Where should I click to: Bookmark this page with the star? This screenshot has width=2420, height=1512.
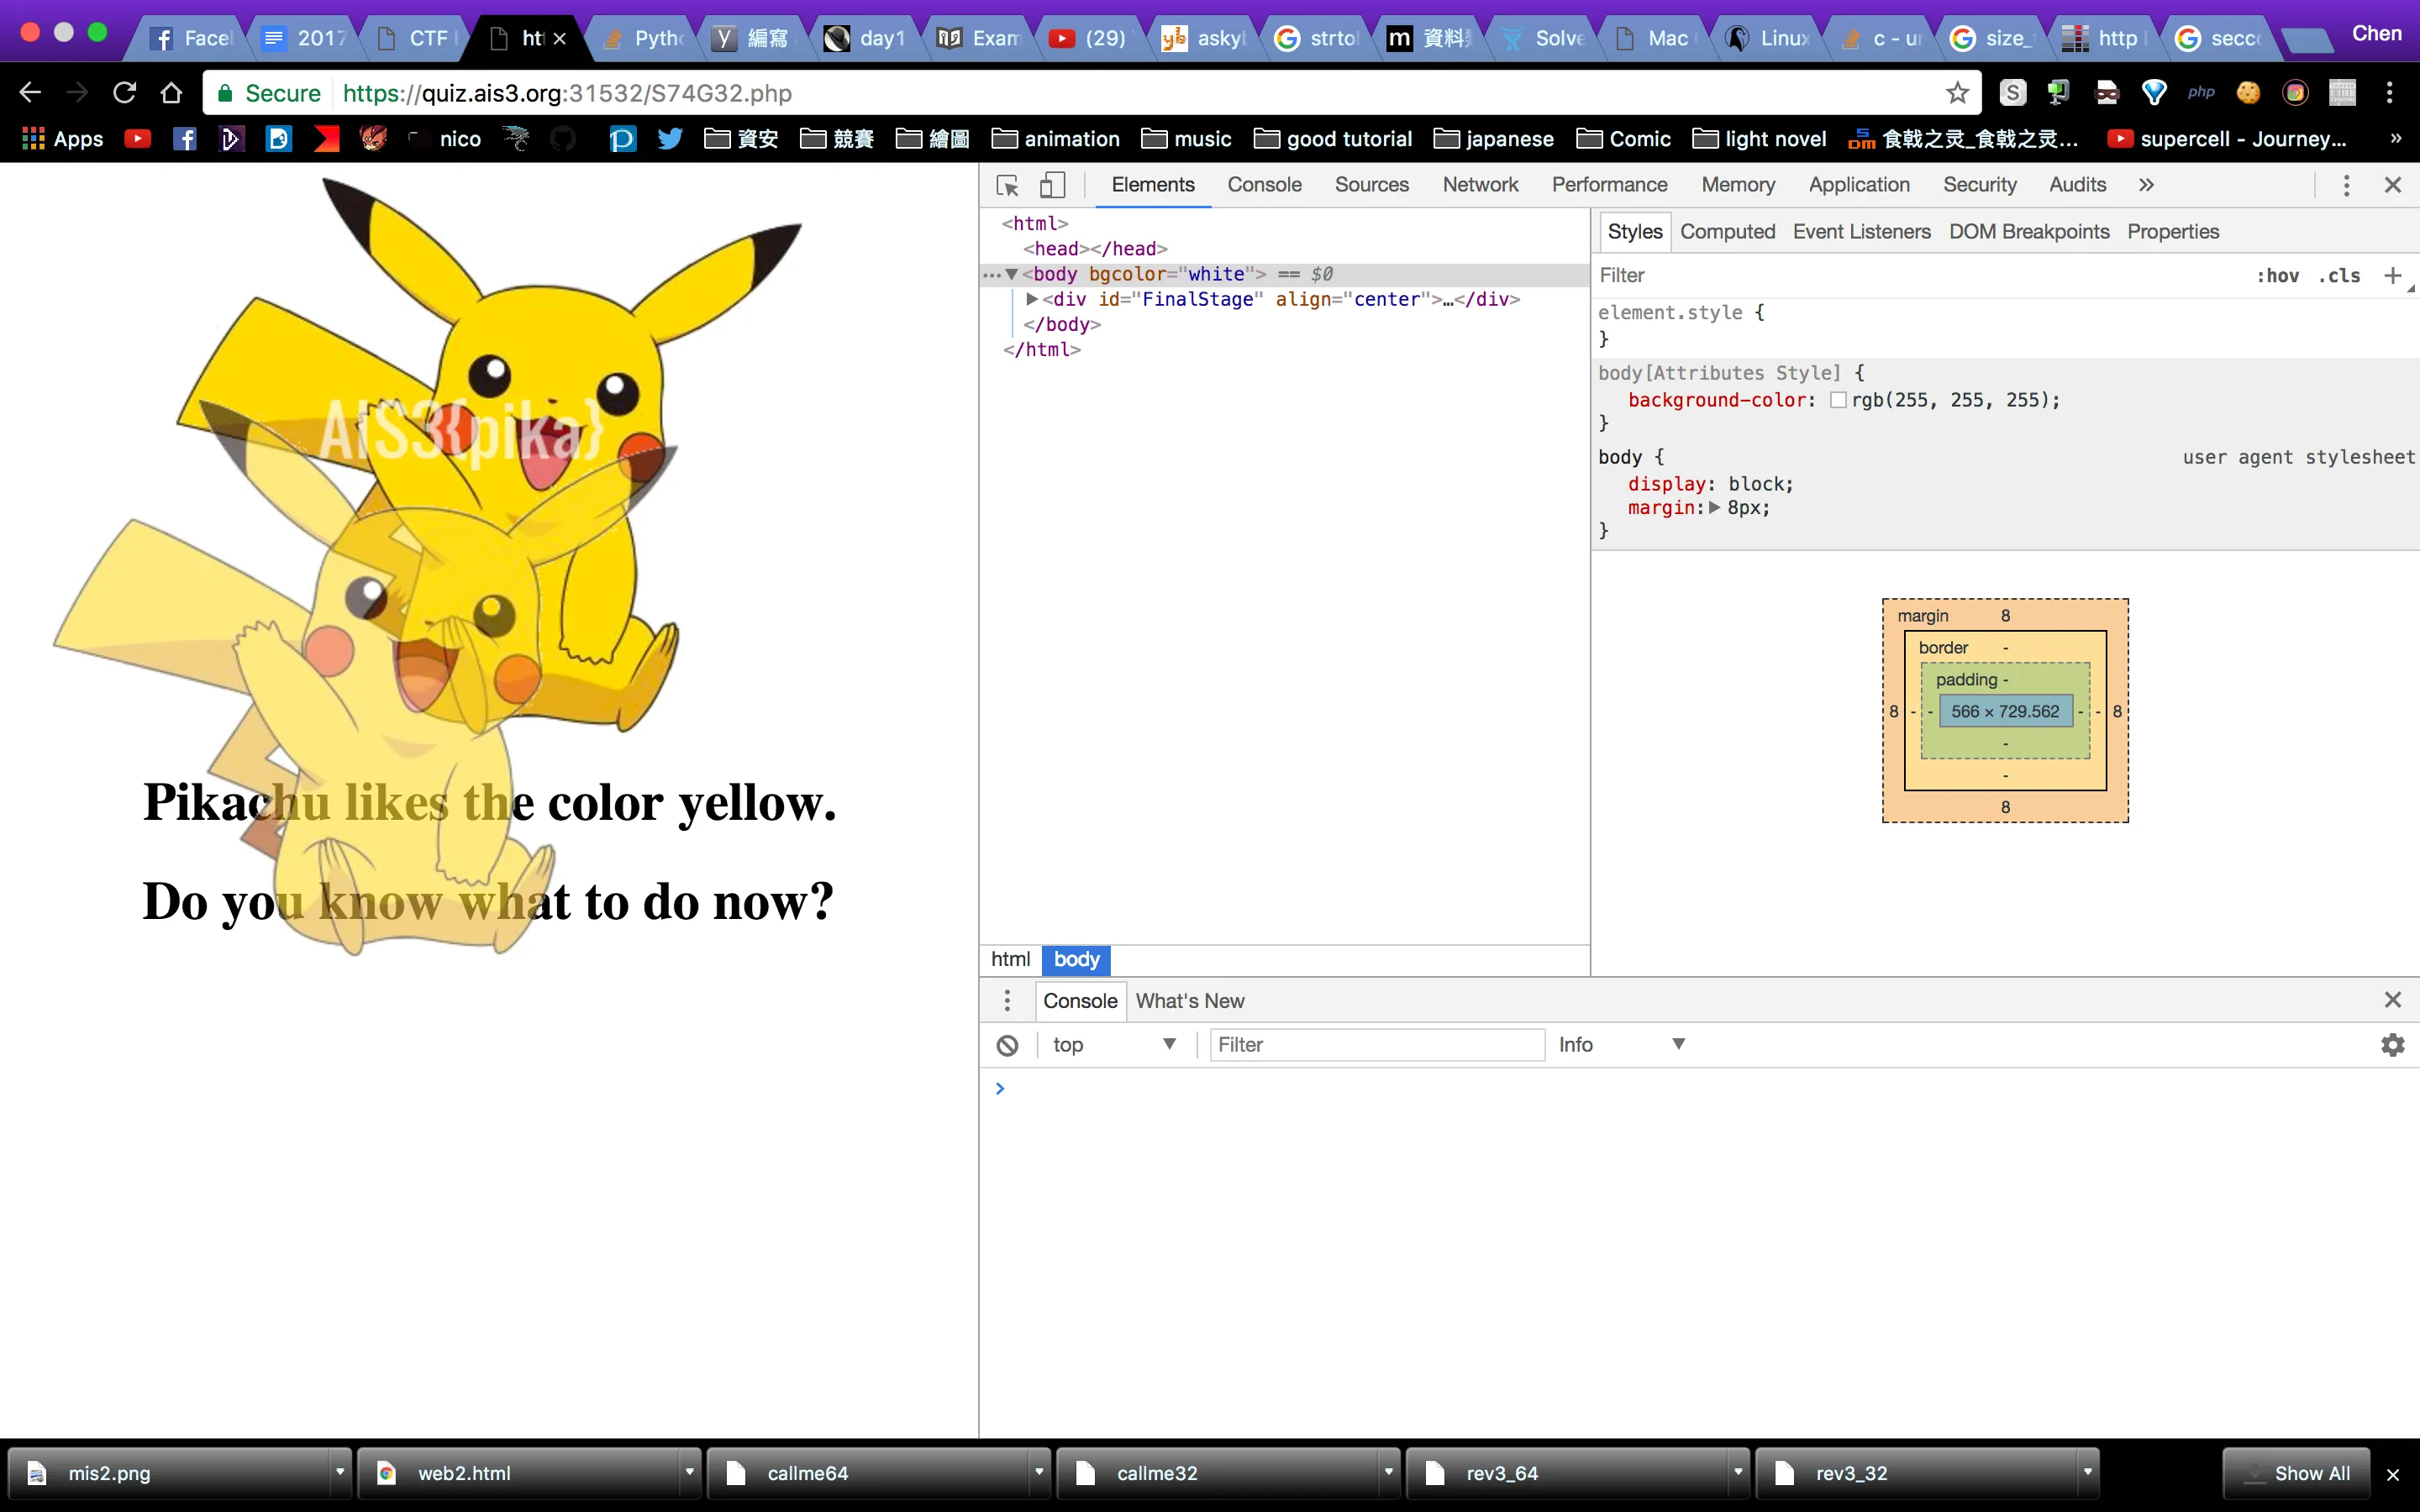1957,93
